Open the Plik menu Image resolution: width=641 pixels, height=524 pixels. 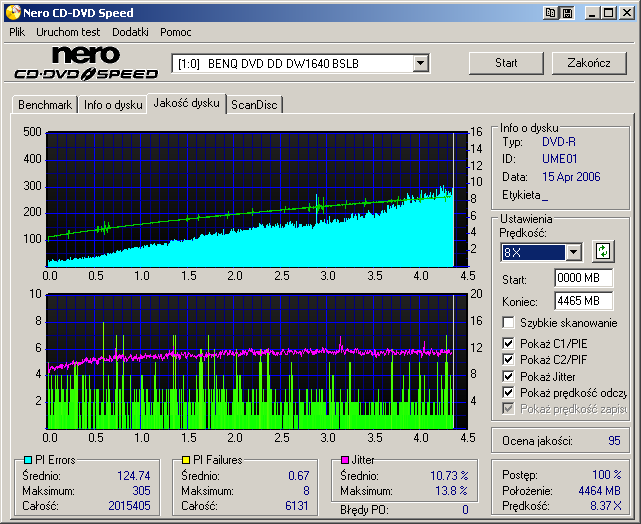tap(17, 32)
